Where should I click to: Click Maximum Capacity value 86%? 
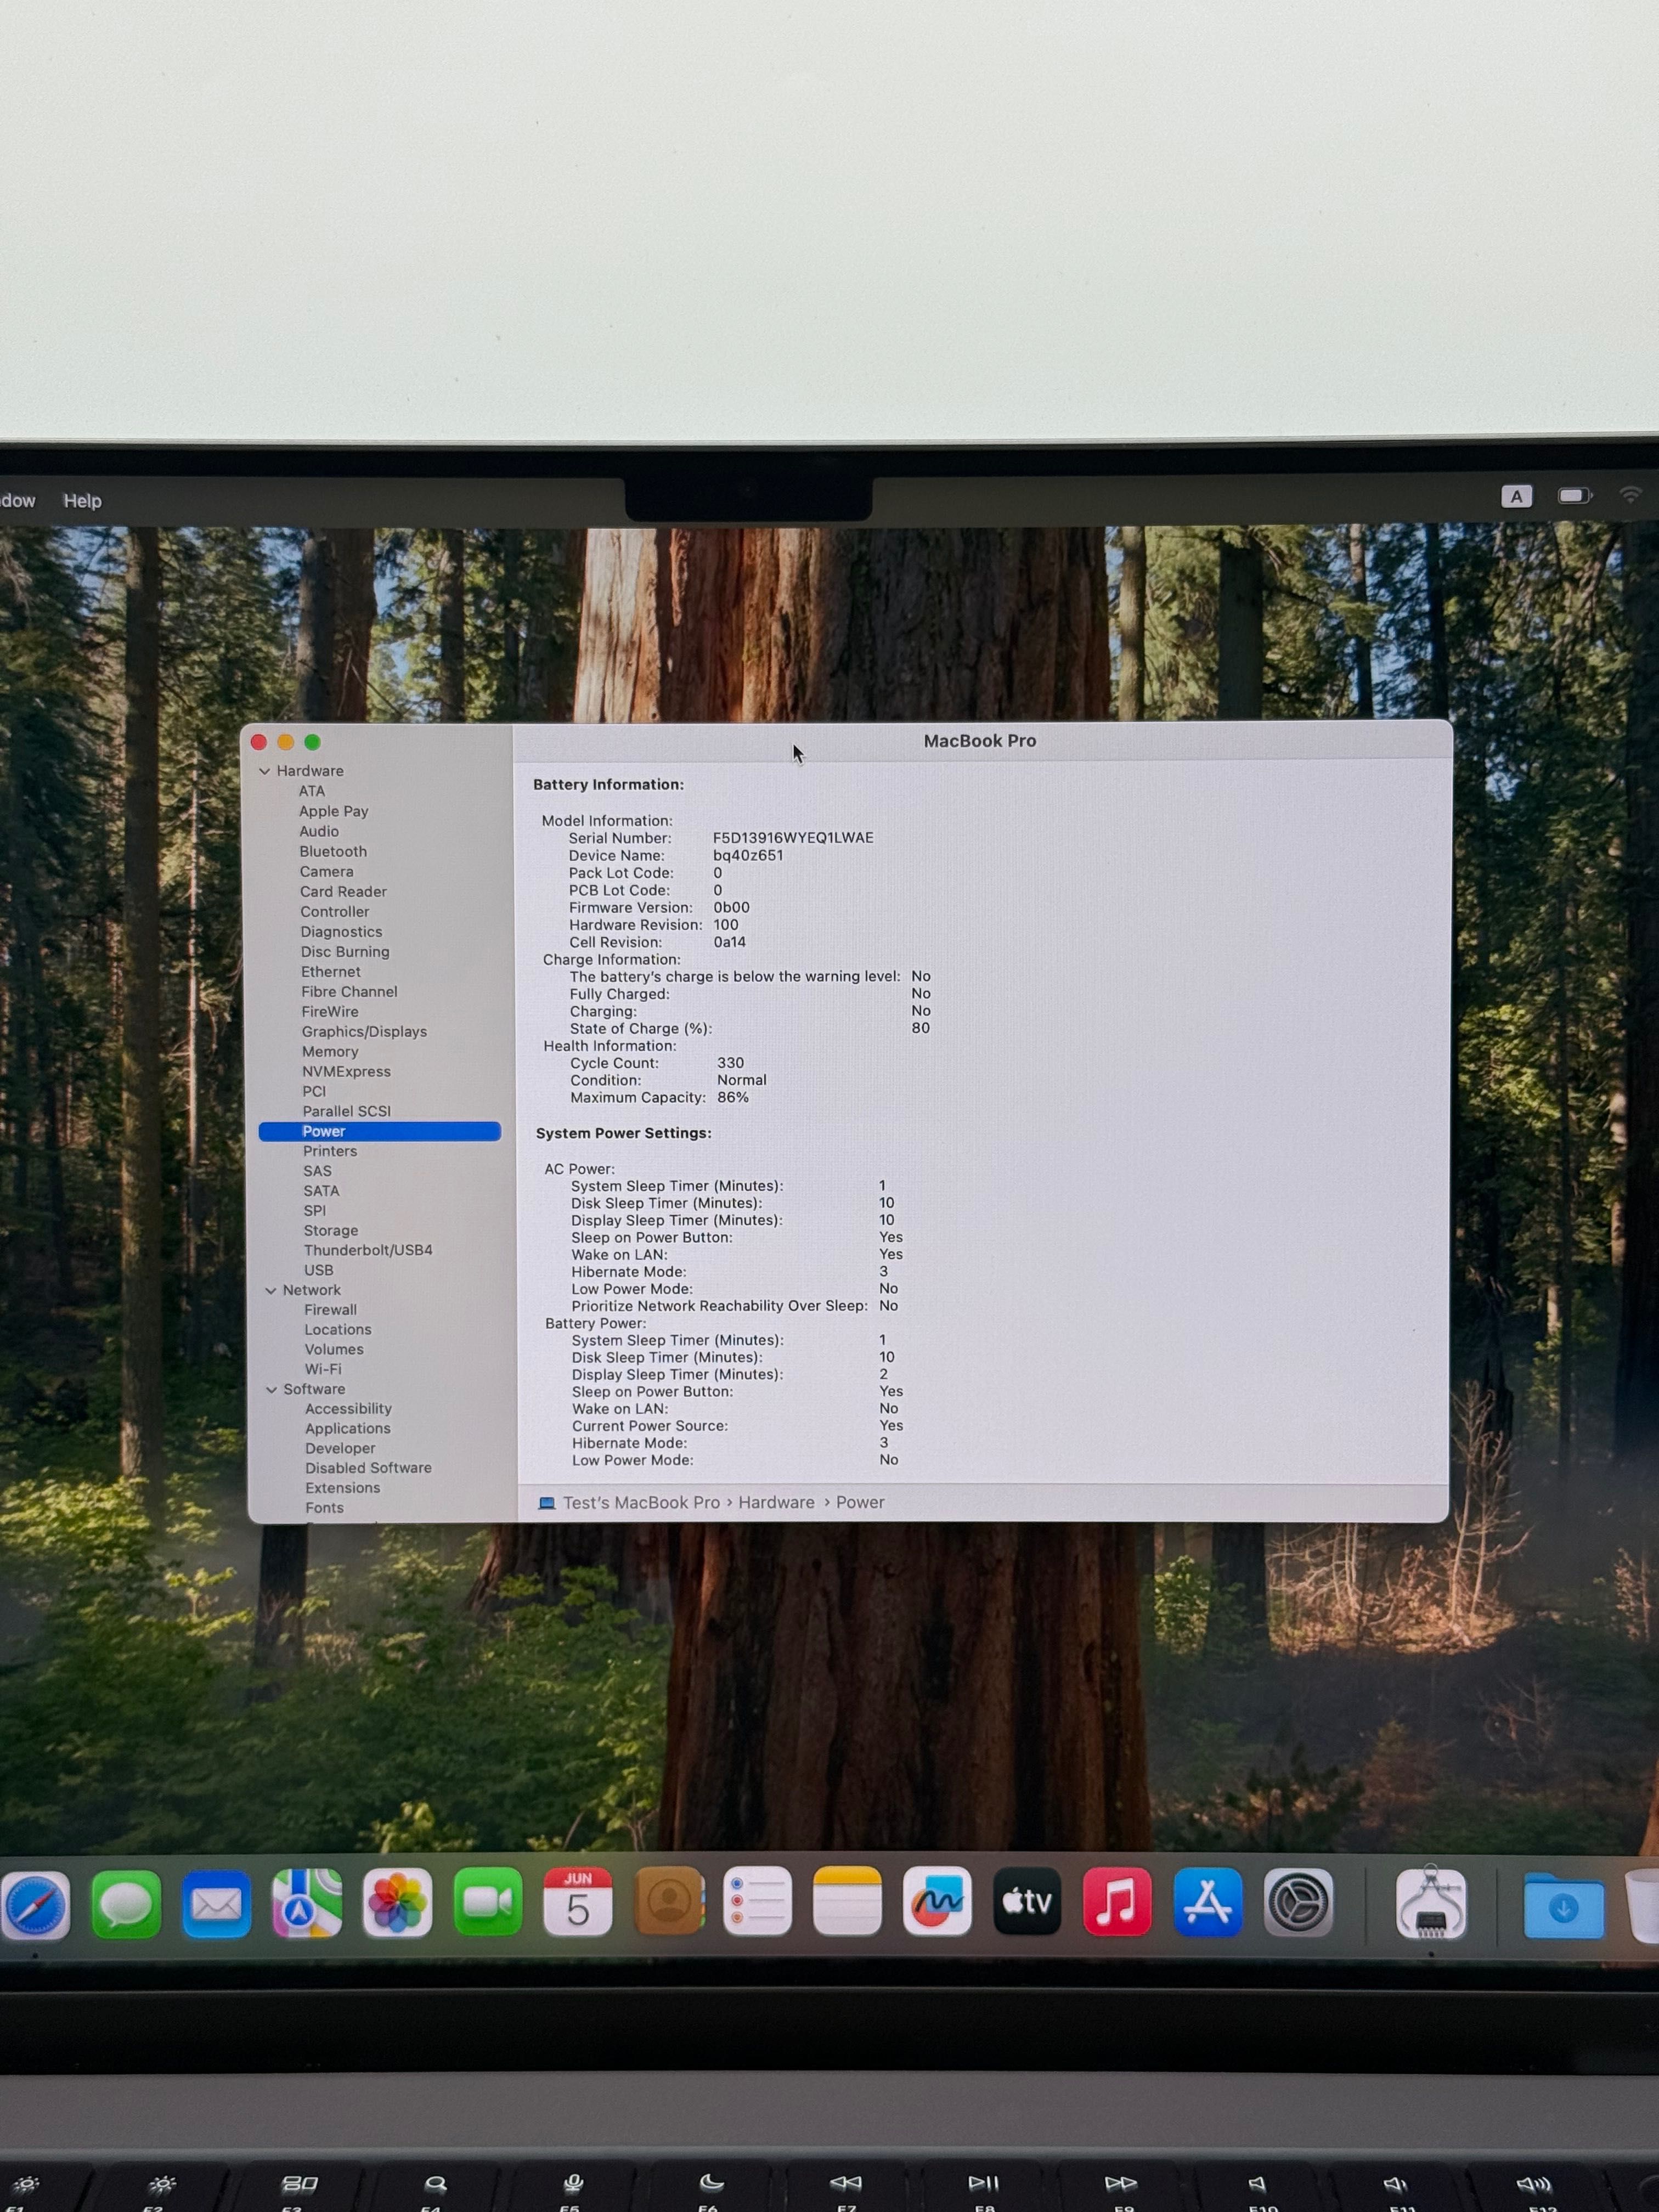click(x=733, y=1097)
